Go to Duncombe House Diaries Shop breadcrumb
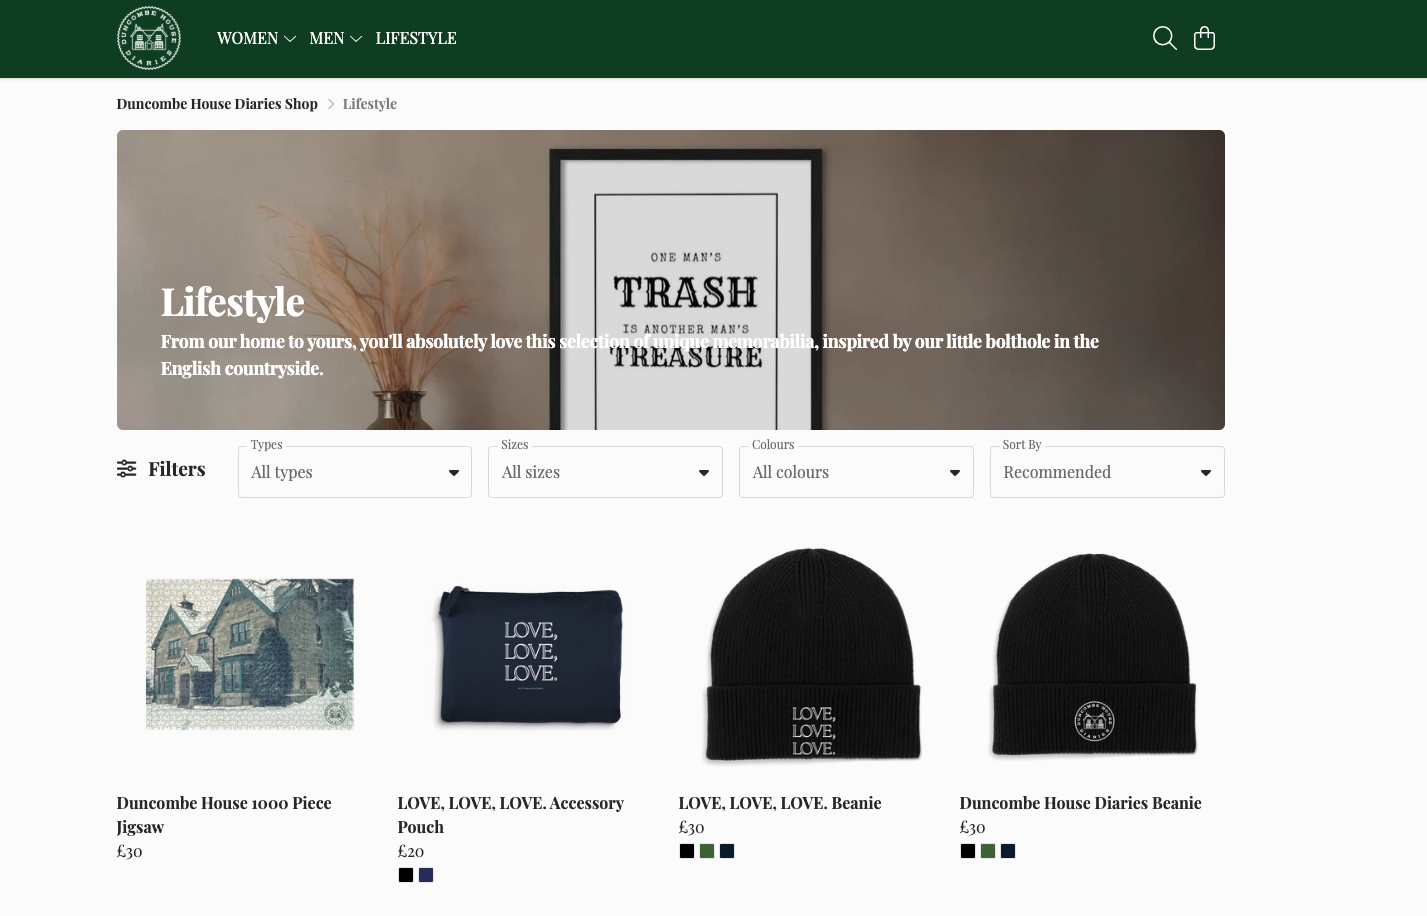 click(x=217, y=104)
